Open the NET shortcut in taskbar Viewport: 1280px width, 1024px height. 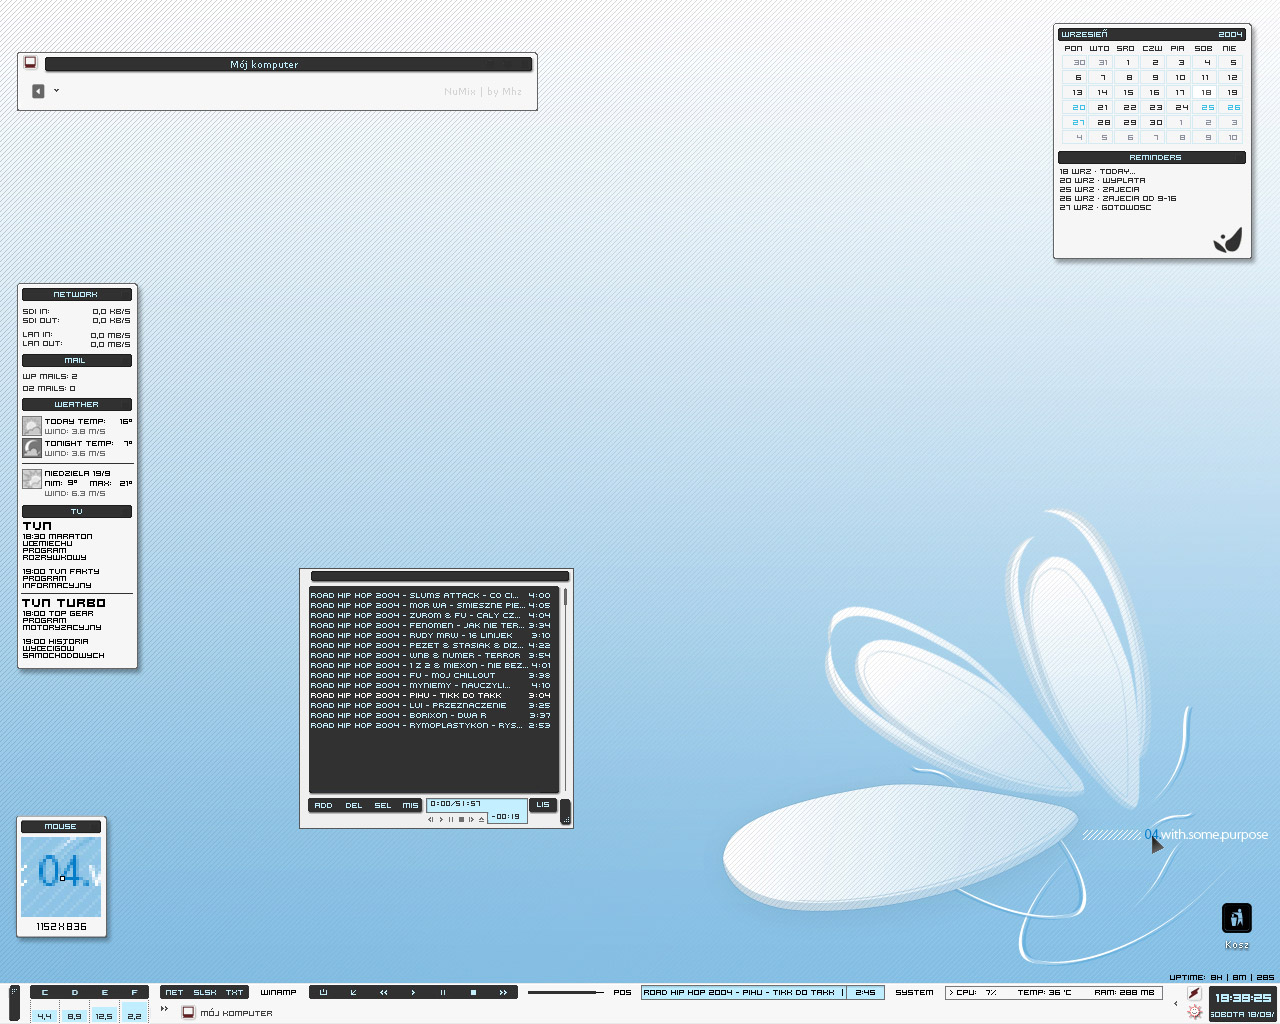[x=174, y=993]
